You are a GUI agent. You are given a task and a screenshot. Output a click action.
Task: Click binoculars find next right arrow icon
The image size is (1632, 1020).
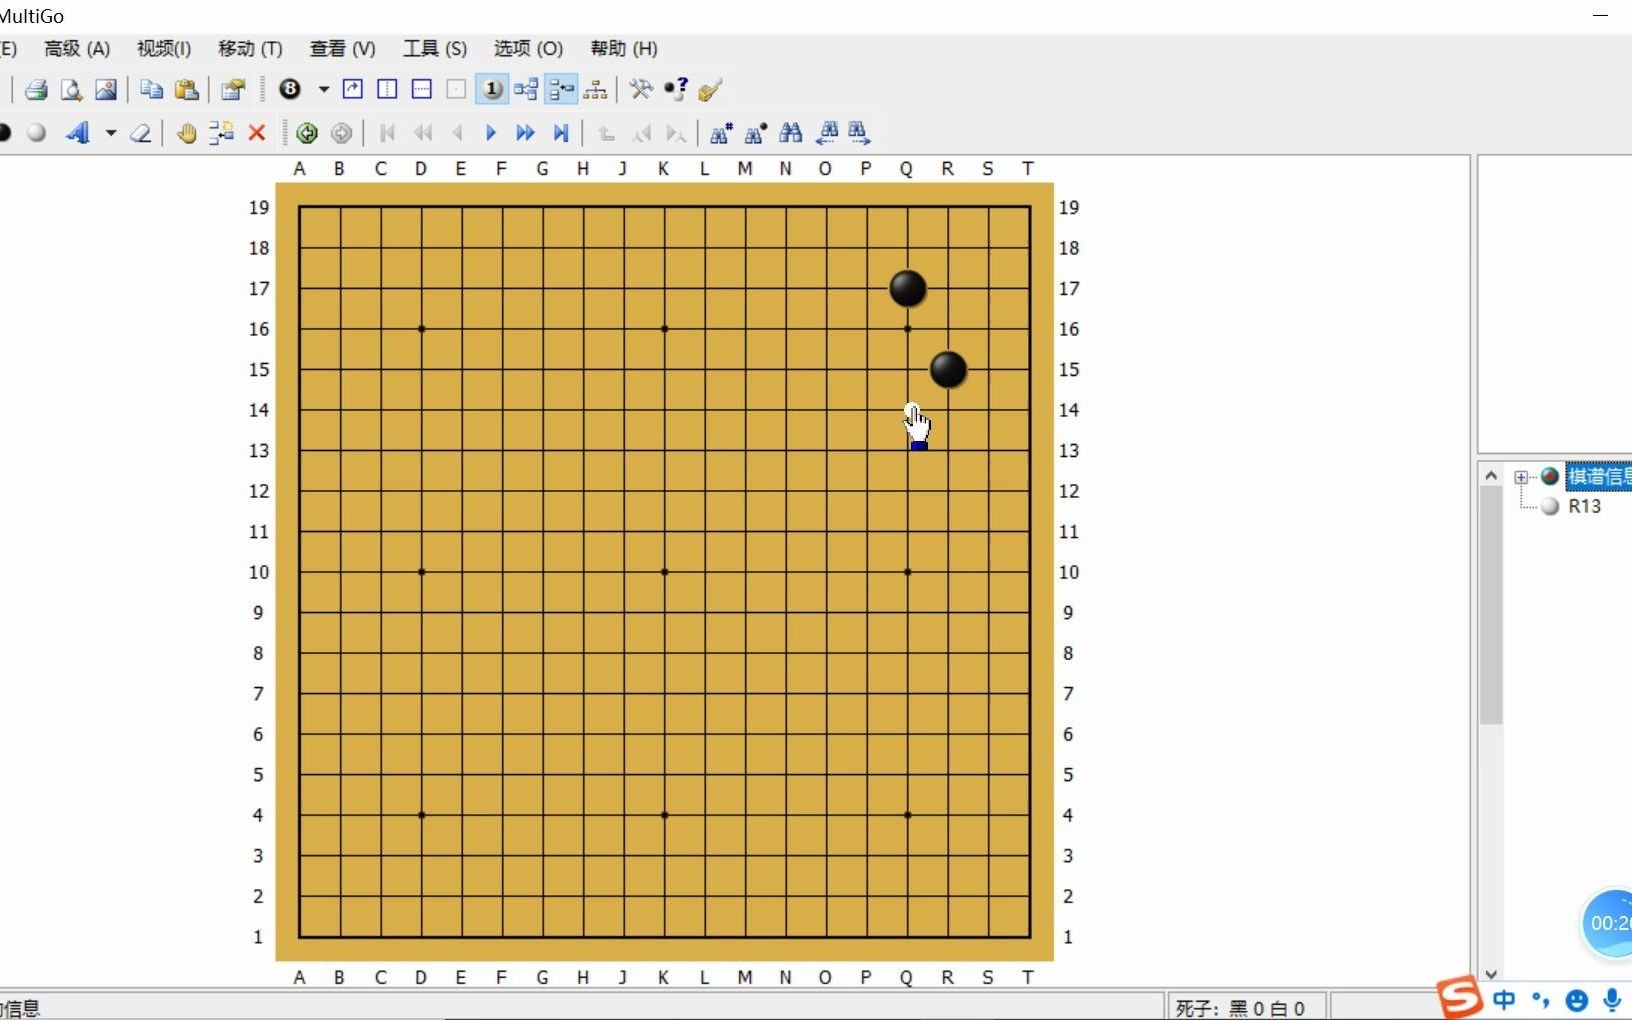(x=859, y=132)
